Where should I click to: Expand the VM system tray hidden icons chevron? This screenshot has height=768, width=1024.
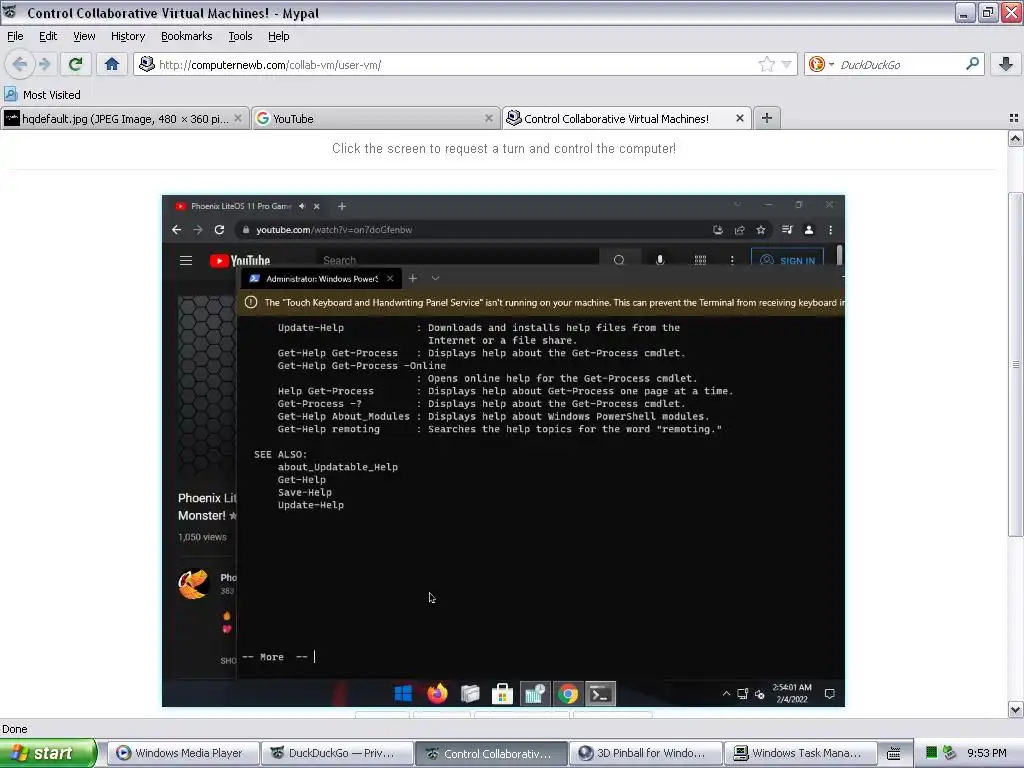click(726, 694)
